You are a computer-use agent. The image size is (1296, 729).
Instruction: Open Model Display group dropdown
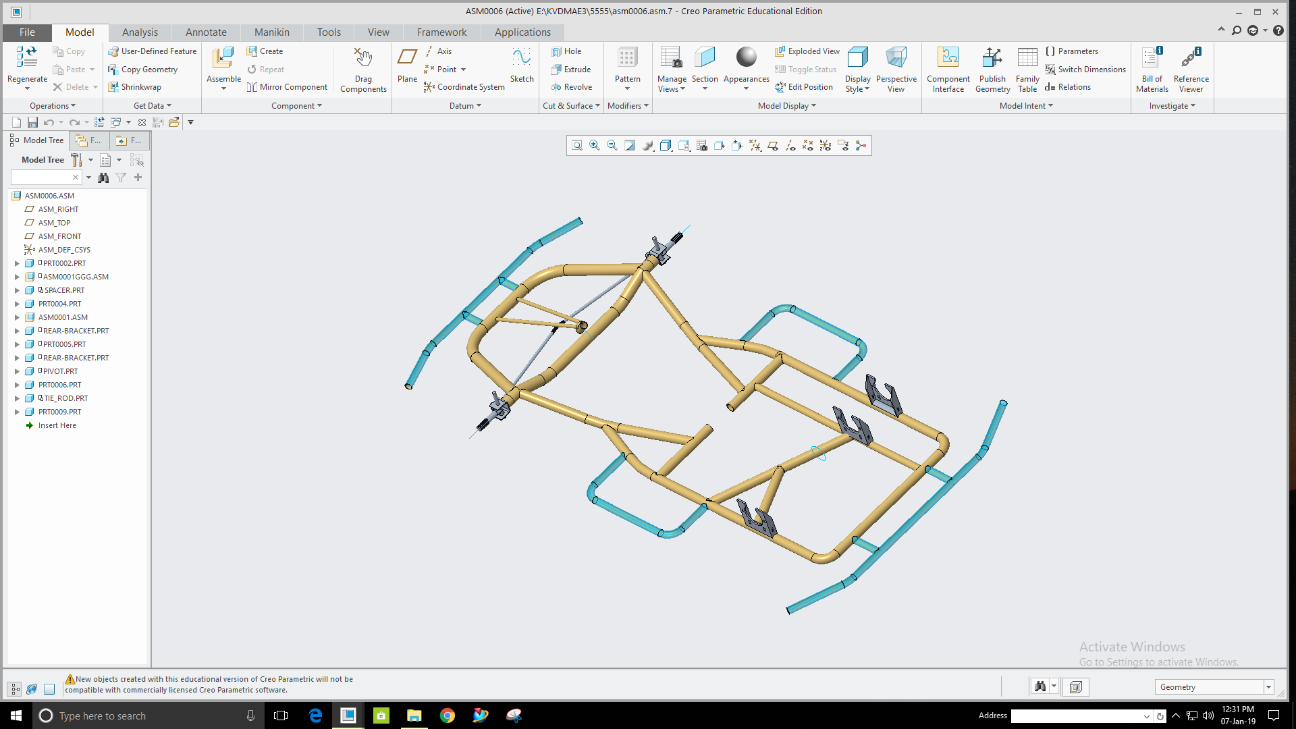(x=786, y=105)
